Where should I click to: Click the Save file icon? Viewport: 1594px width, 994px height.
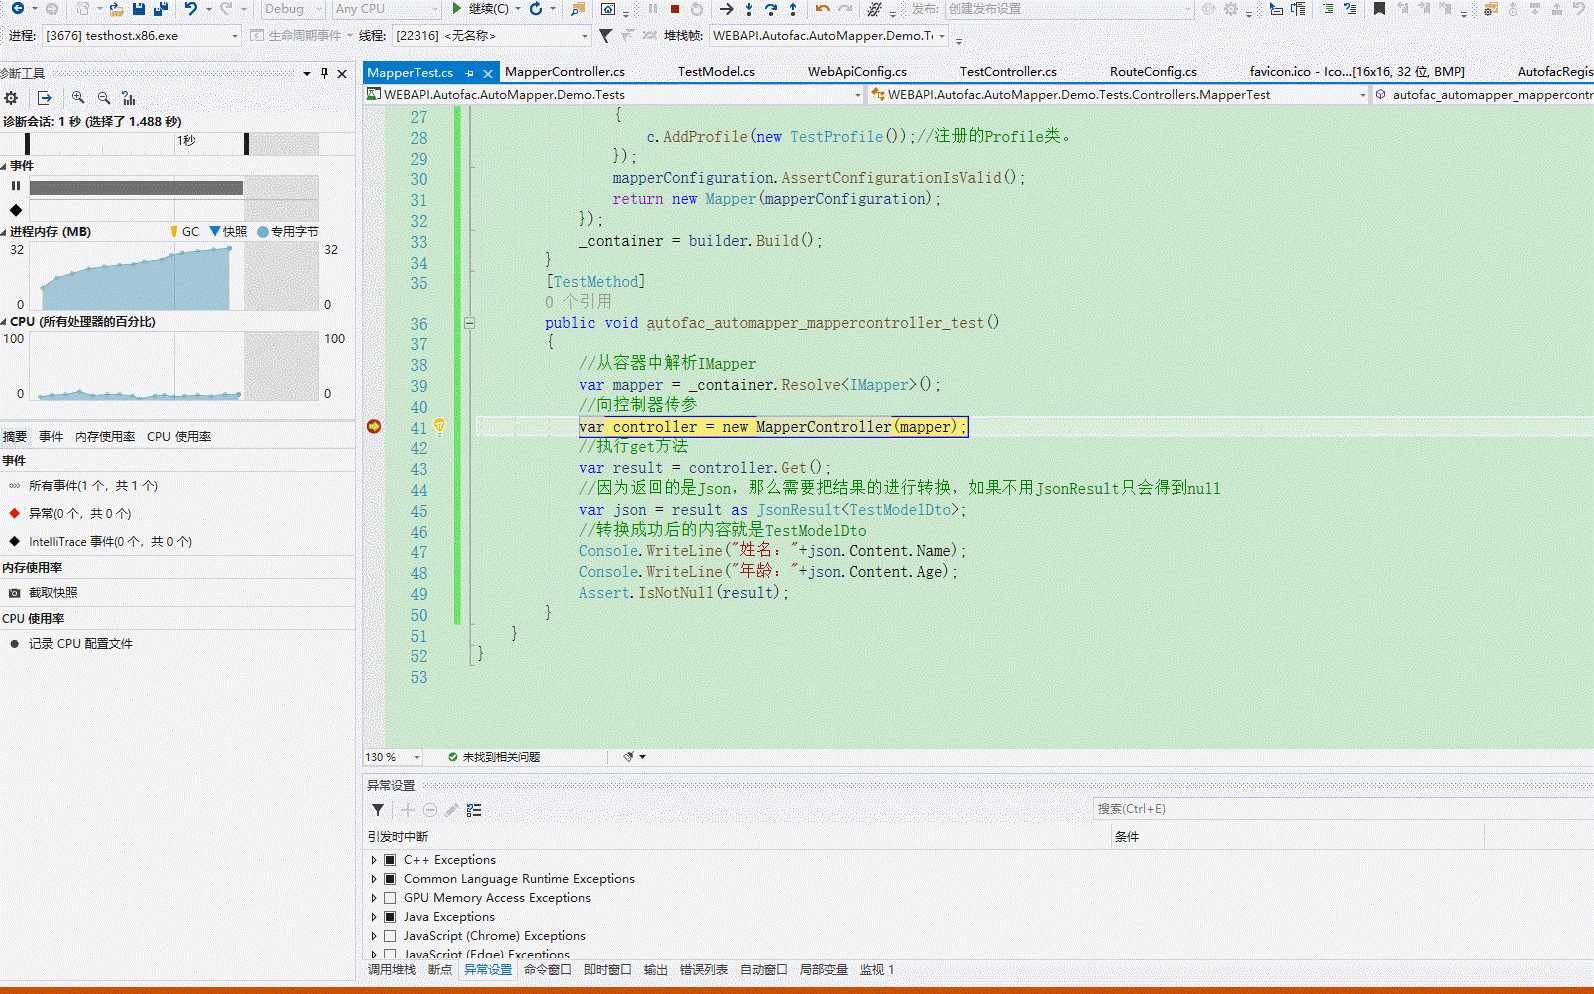click(139, 9)
